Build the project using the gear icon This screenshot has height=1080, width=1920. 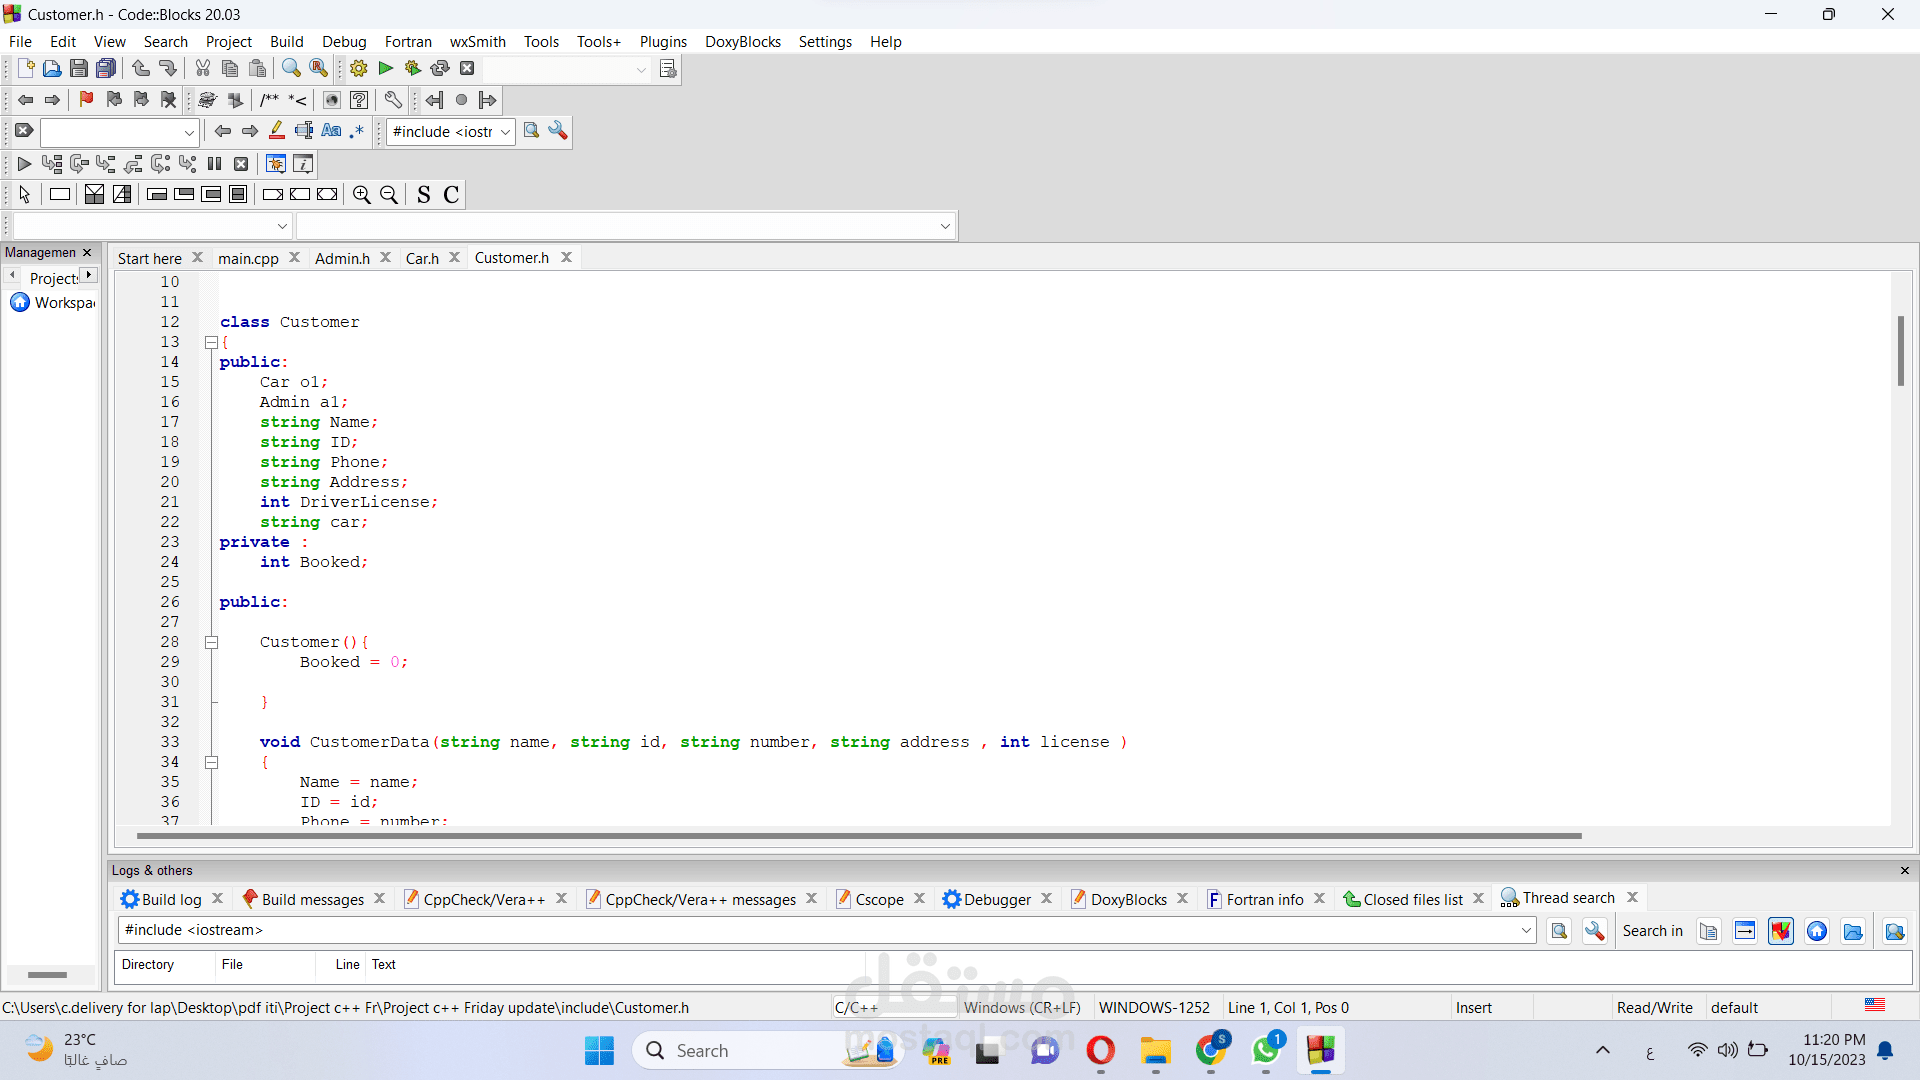[x=357, y=68]
